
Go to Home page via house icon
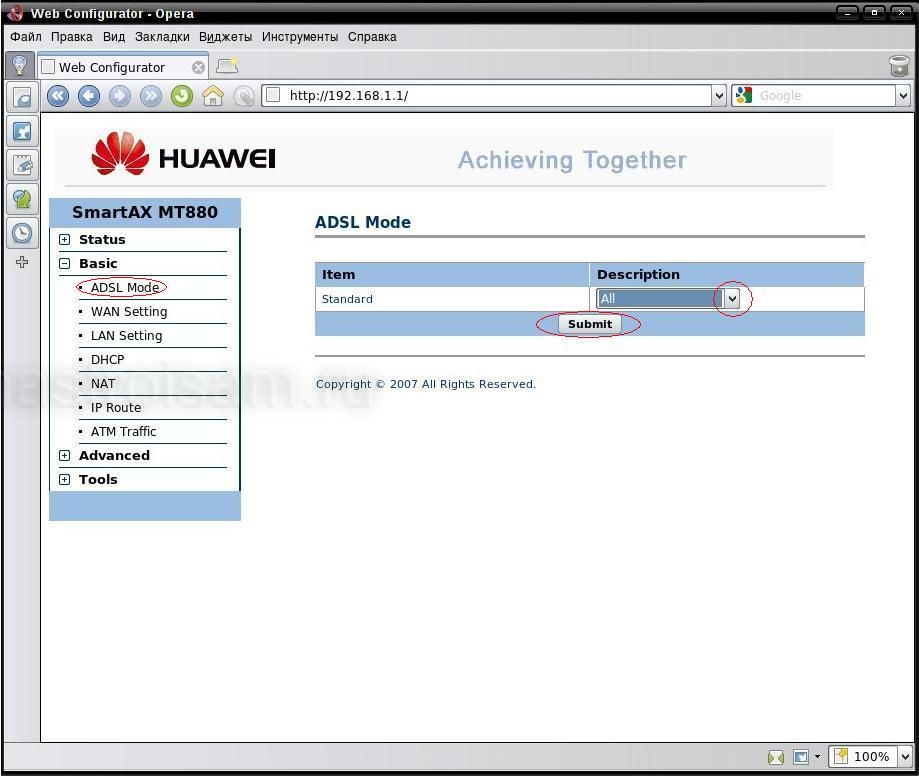212,96
